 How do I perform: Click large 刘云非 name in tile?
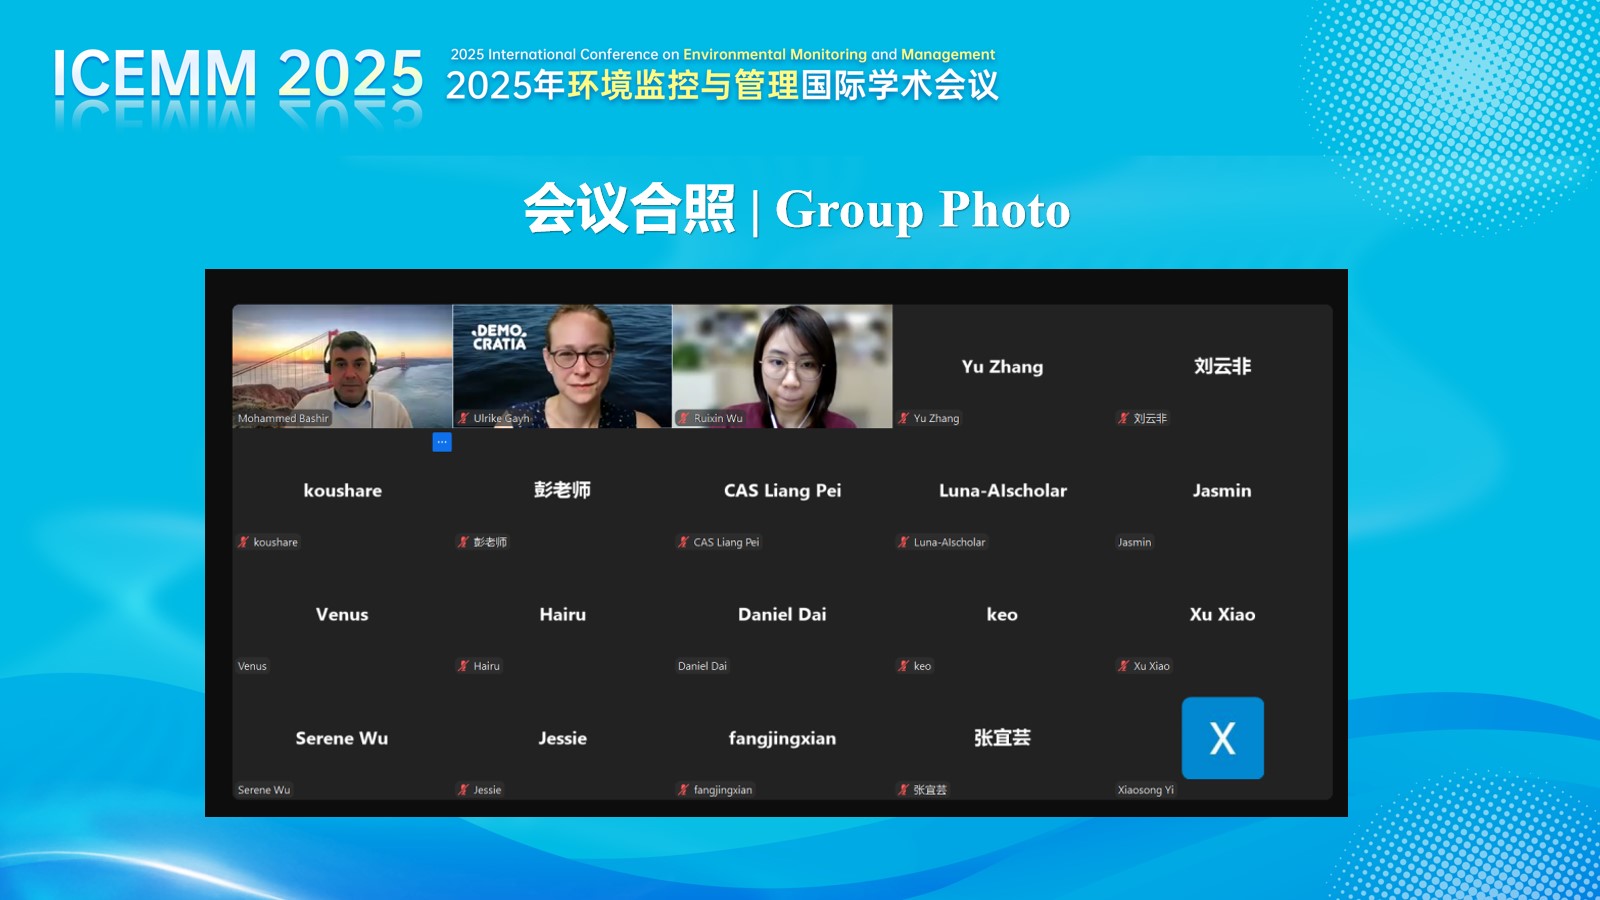coord(1222,366)
